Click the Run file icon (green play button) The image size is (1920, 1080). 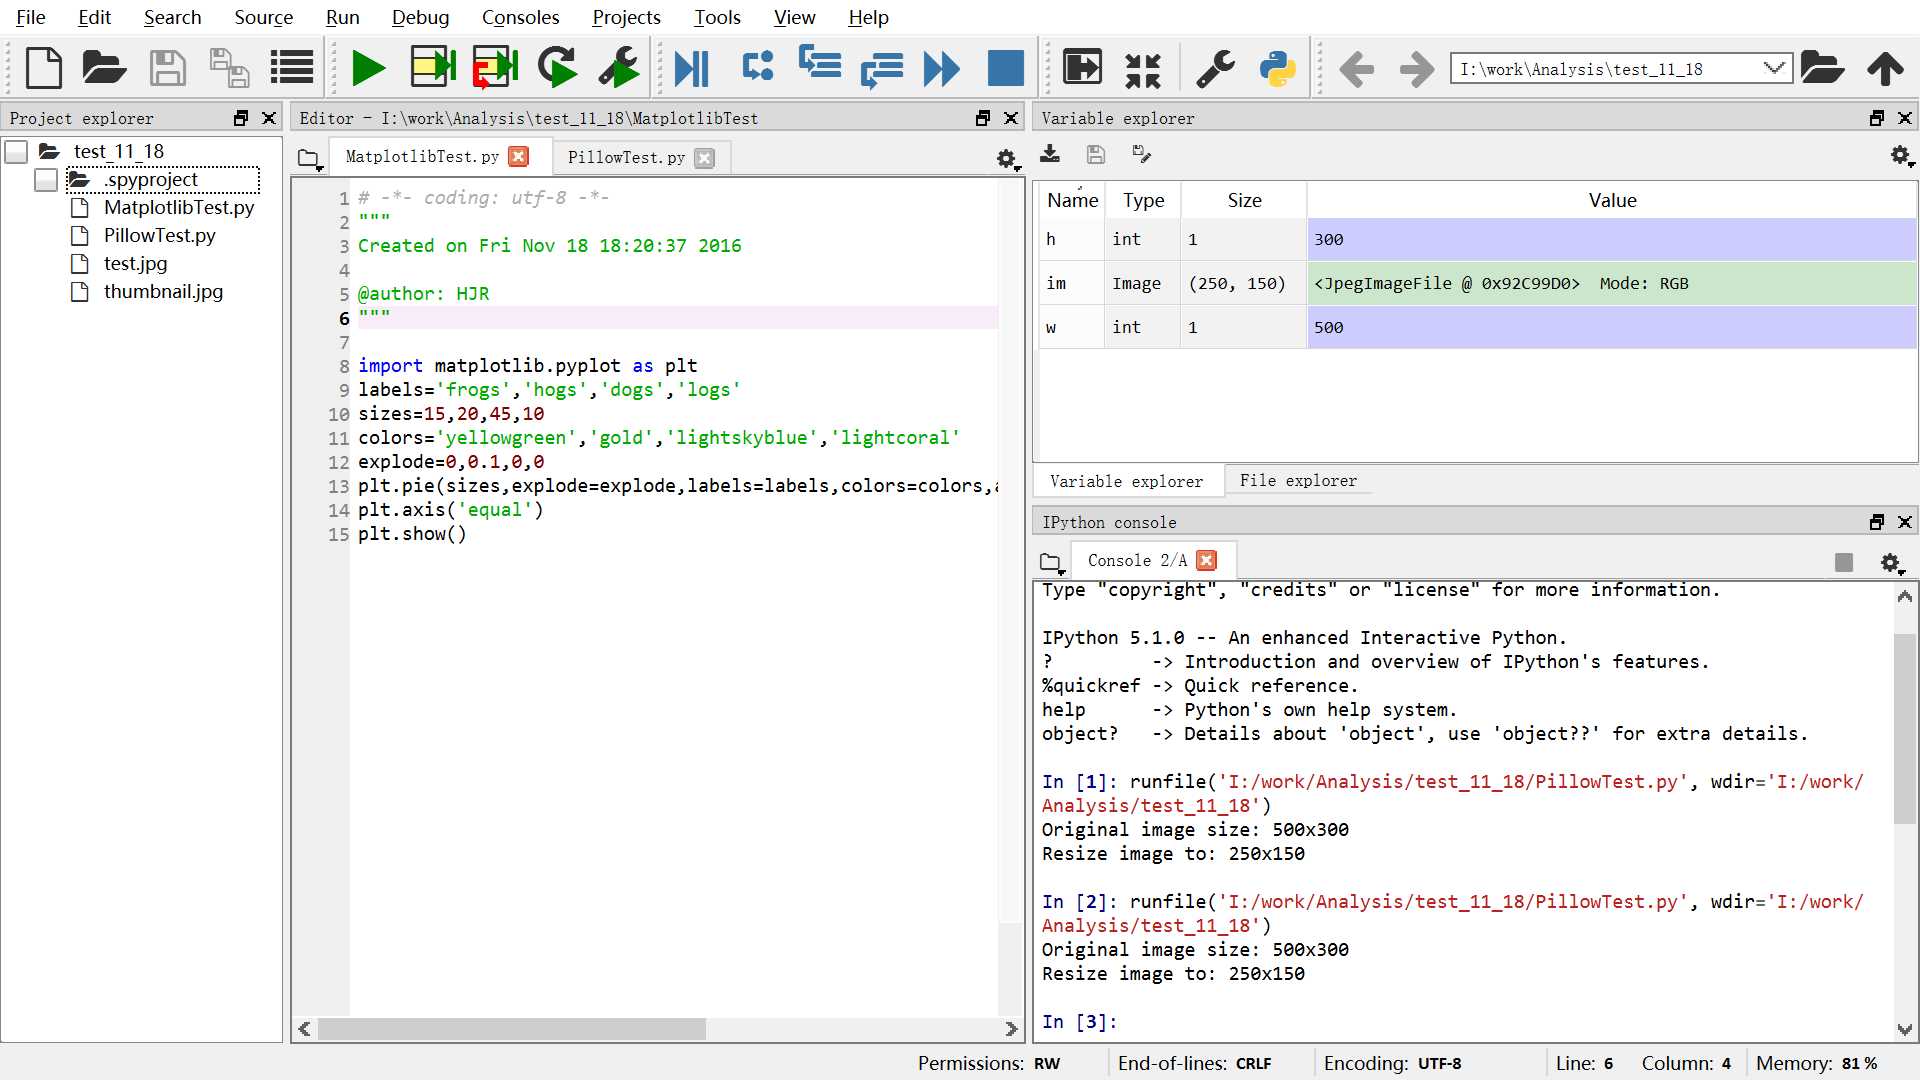click(368, 67)
